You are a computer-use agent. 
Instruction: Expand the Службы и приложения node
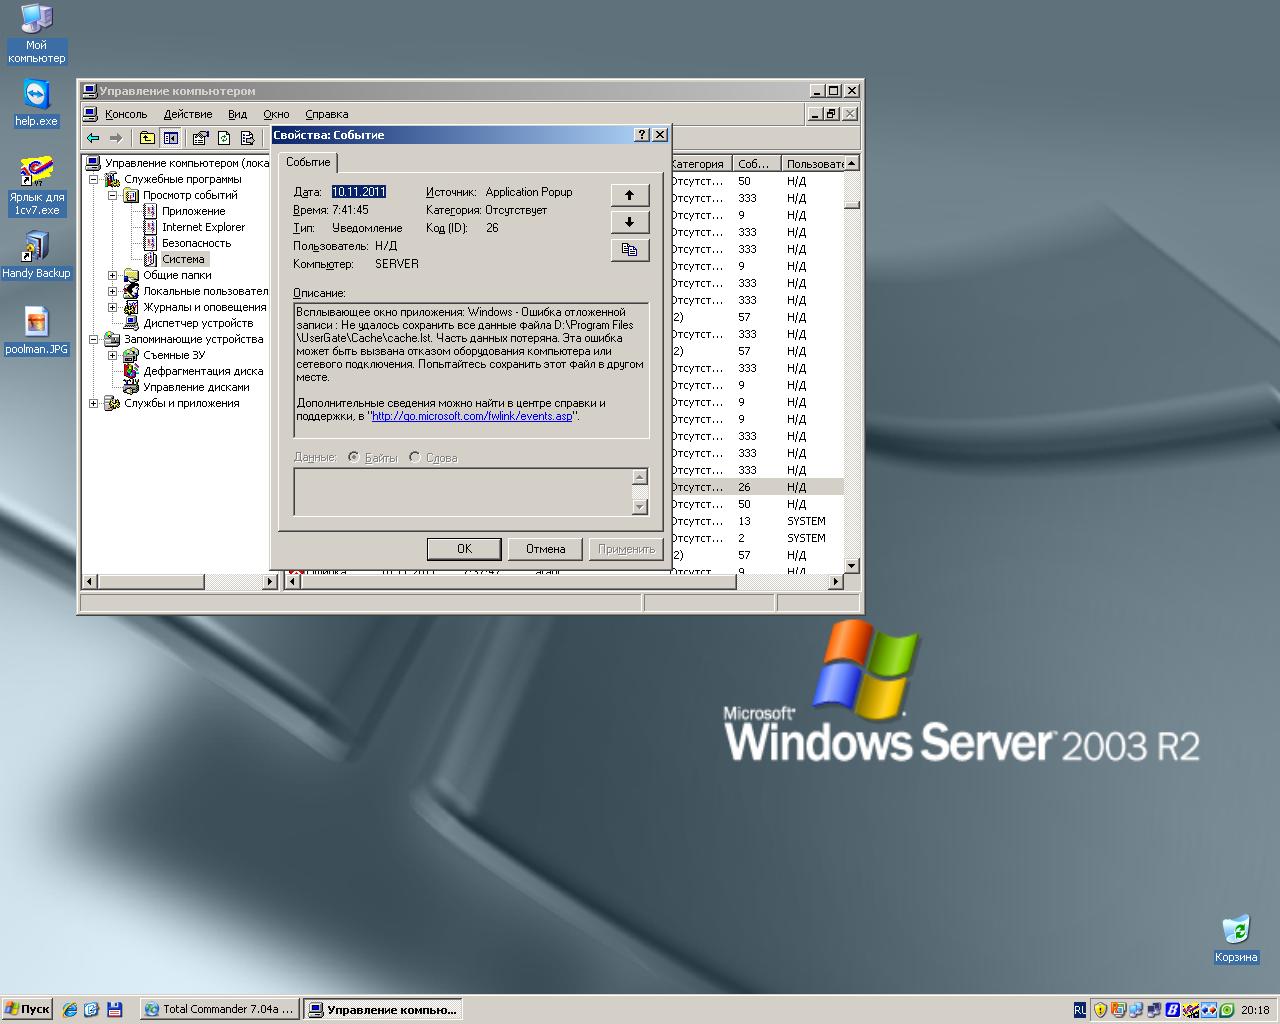tap(94, 404)
